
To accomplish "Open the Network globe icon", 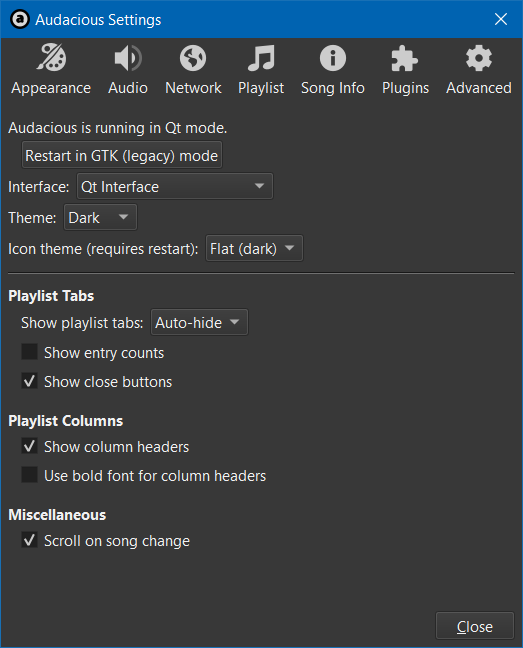I will pos(193,58).
